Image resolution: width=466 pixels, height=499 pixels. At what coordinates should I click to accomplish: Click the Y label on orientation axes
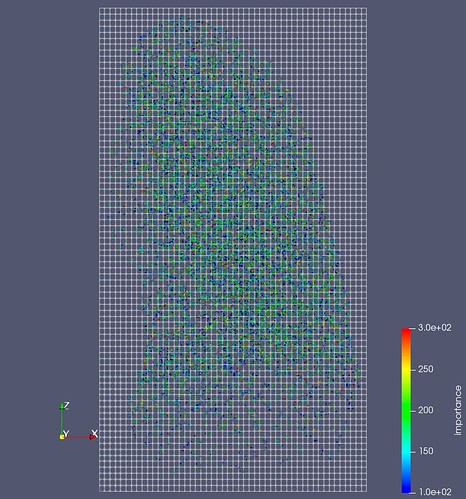[66, 433]
